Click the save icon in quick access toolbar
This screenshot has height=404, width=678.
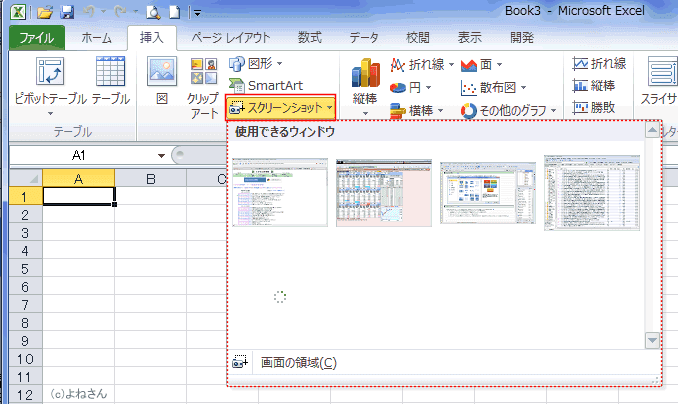point(68,12)
